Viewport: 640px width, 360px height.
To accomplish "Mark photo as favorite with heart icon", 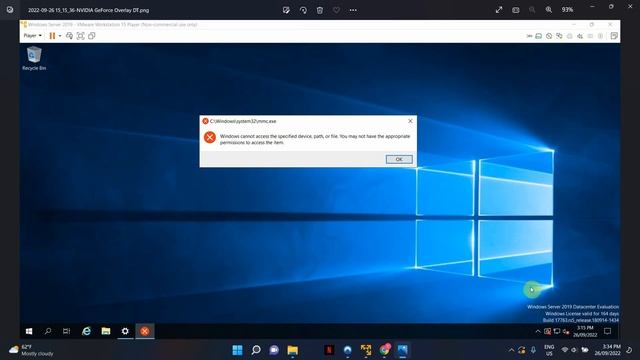I will (x=336, y=10).
